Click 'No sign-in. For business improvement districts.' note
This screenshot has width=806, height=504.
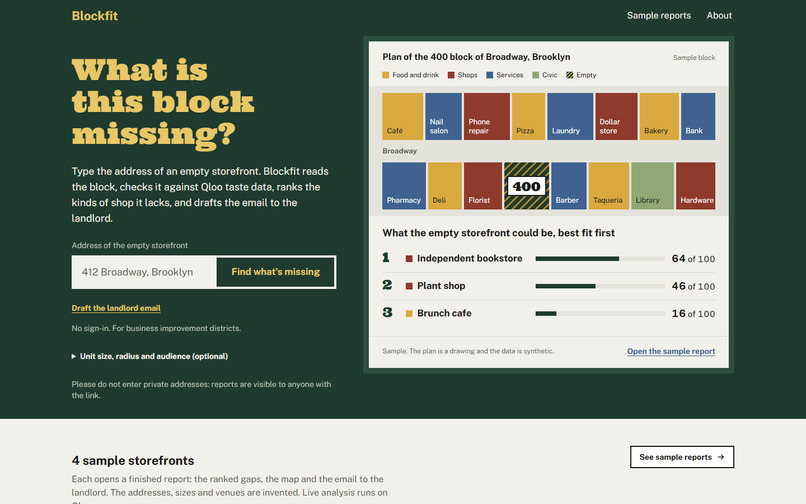[x=156, y=328]
